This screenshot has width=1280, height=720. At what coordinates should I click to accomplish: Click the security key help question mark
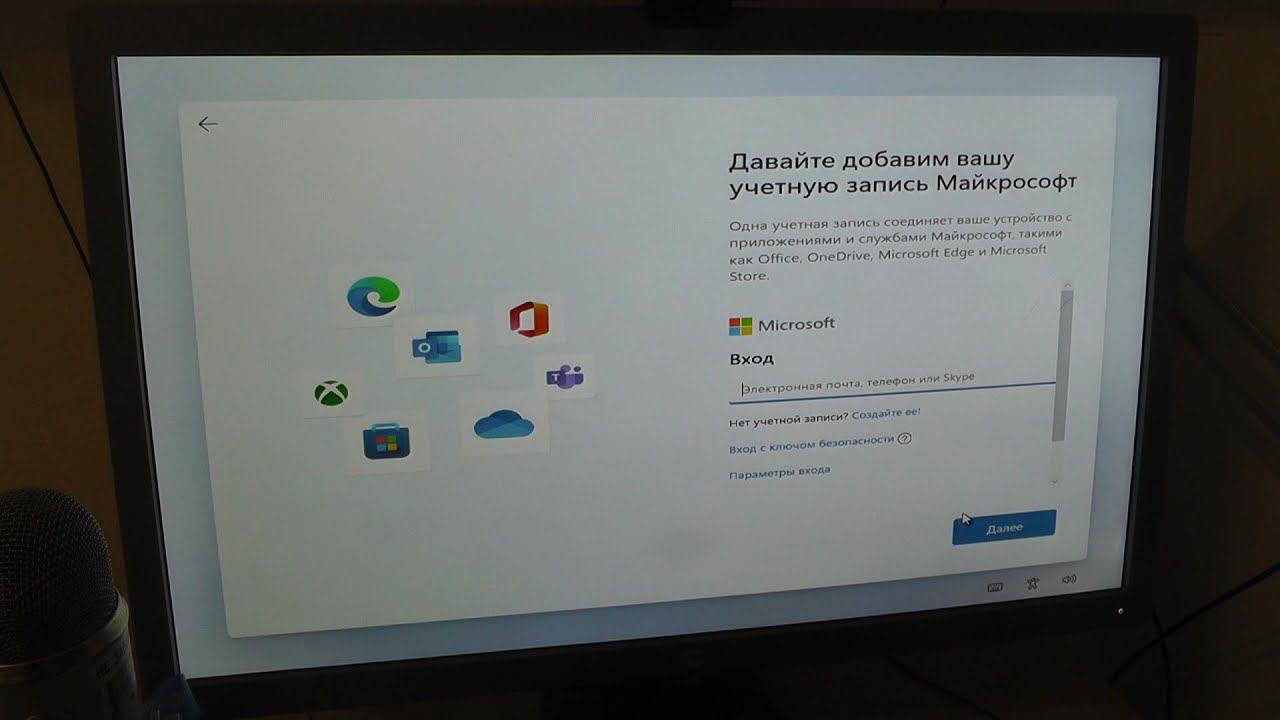(905, 438)
